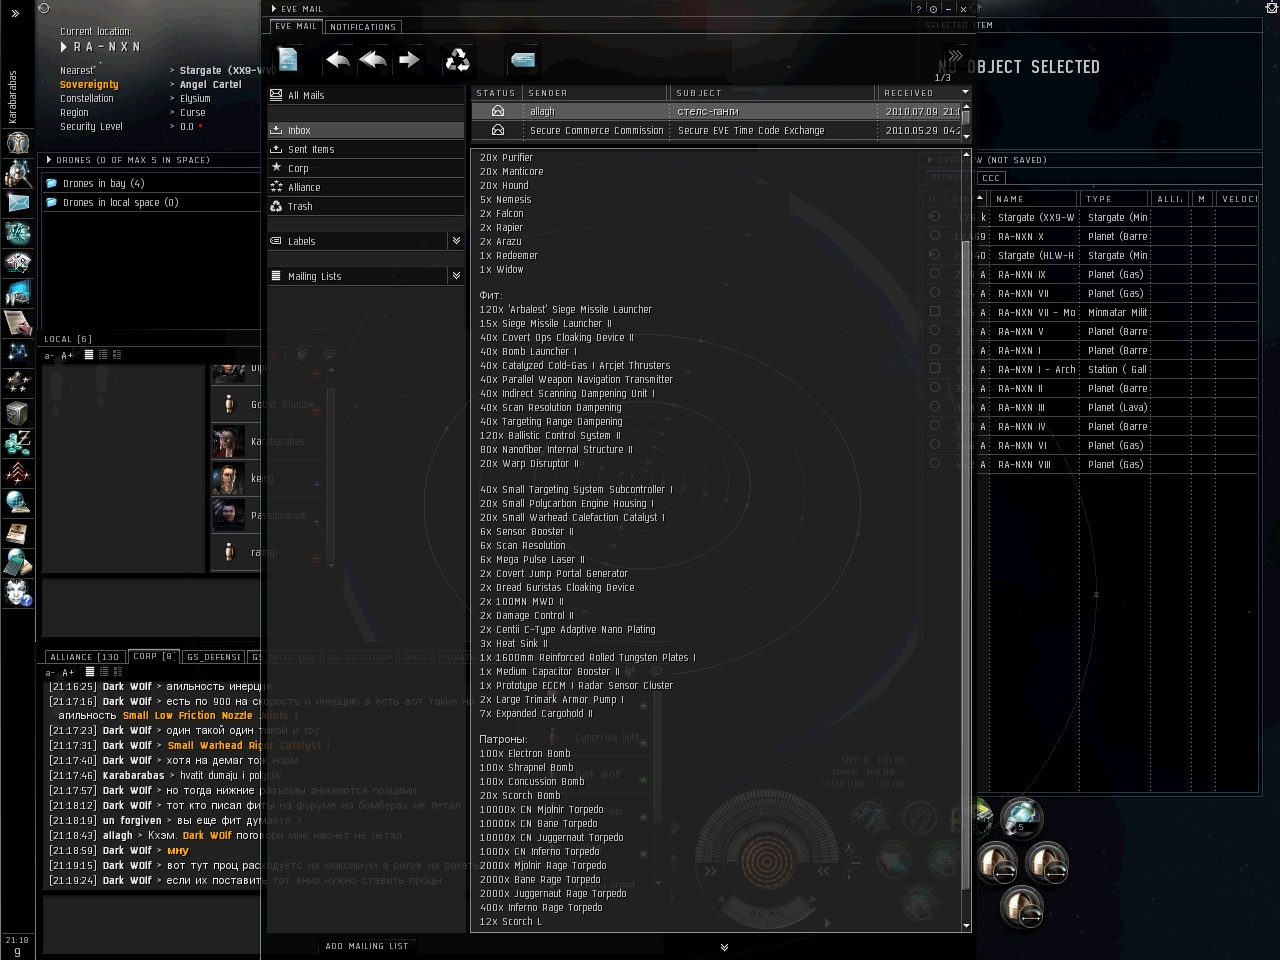1280x960 pixels.
Task: Click the reply arrow icon
Action: coord(338,60)
